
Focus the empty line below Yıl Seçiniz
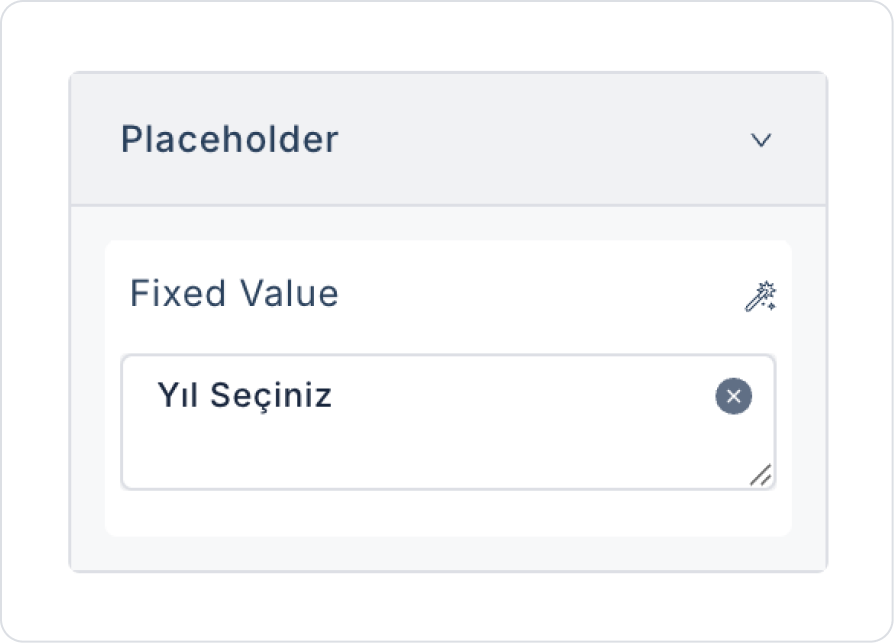point(400,452)
